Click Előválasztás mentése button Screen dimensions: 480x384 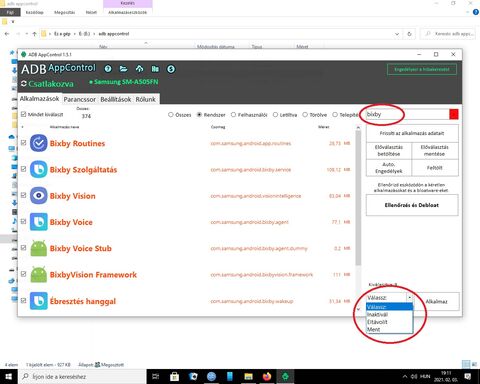(435, 150)
